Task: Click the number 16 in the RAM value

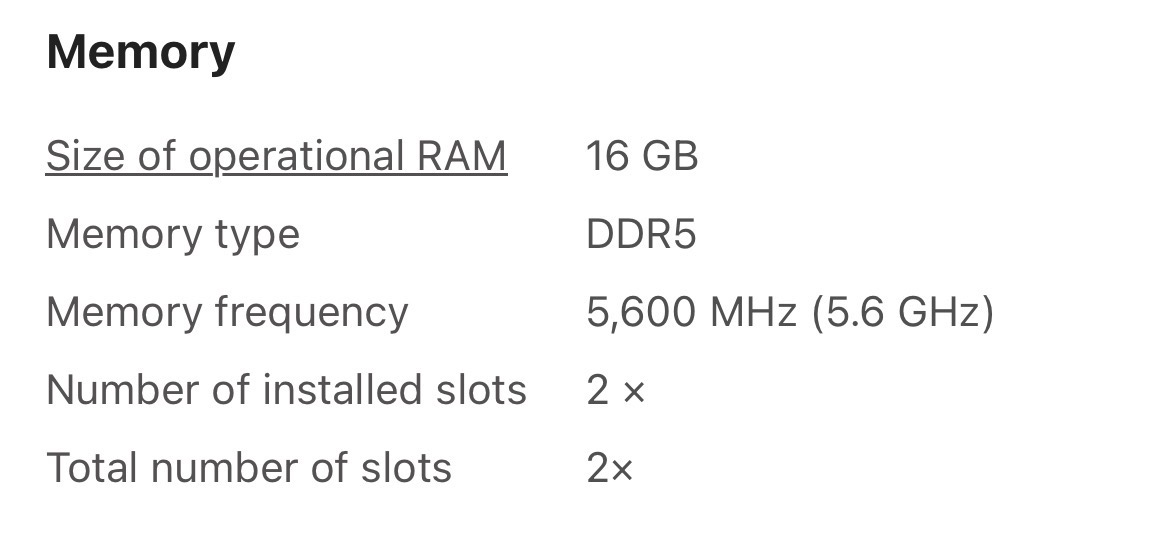Action: coord(606,157)
